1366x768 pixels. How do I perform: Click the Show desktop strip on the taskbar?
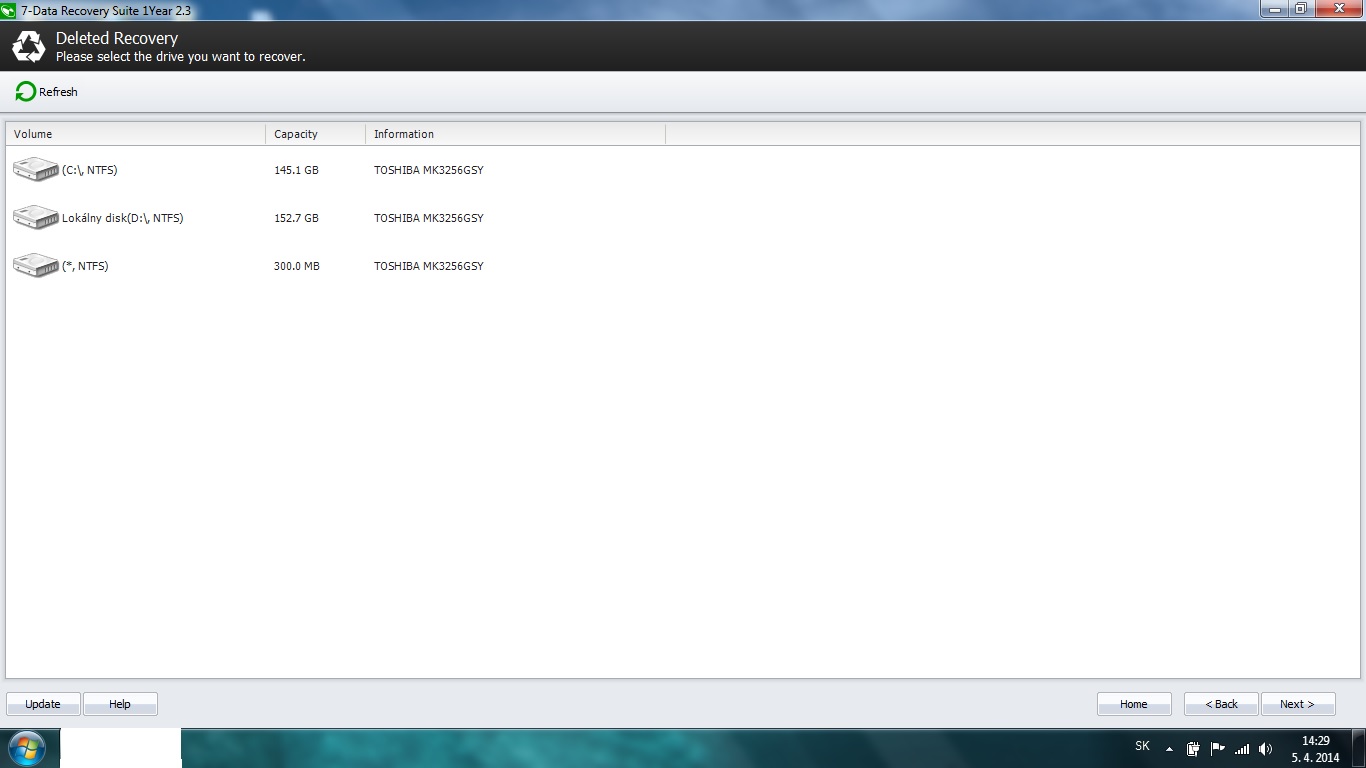[1359, 748]
